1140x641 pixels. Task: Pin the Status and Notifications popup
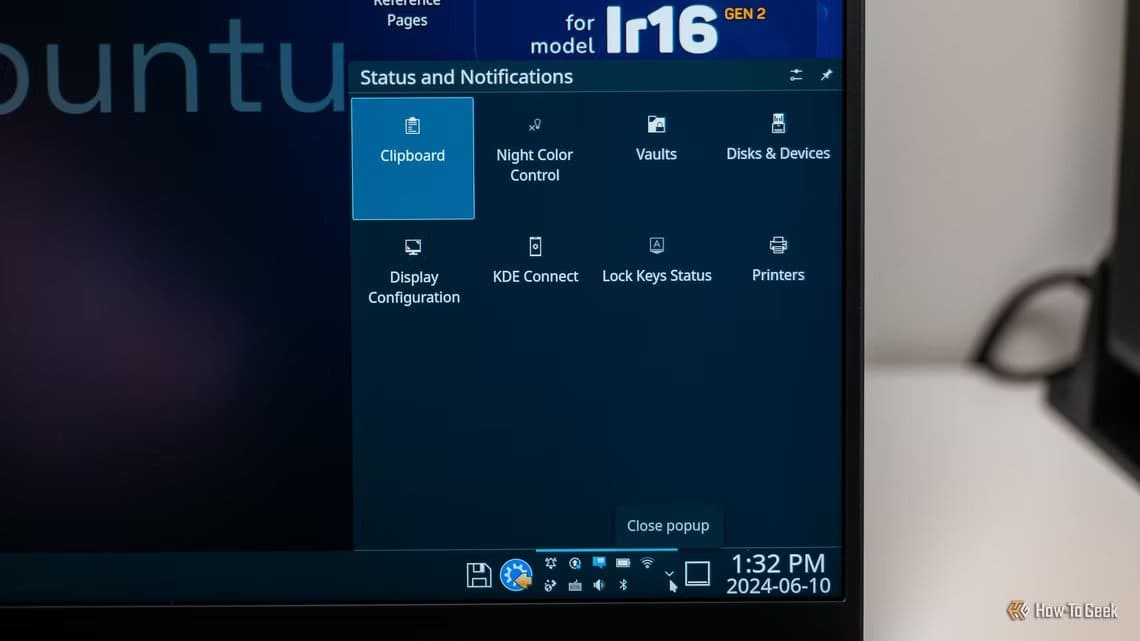coord(826,75)
